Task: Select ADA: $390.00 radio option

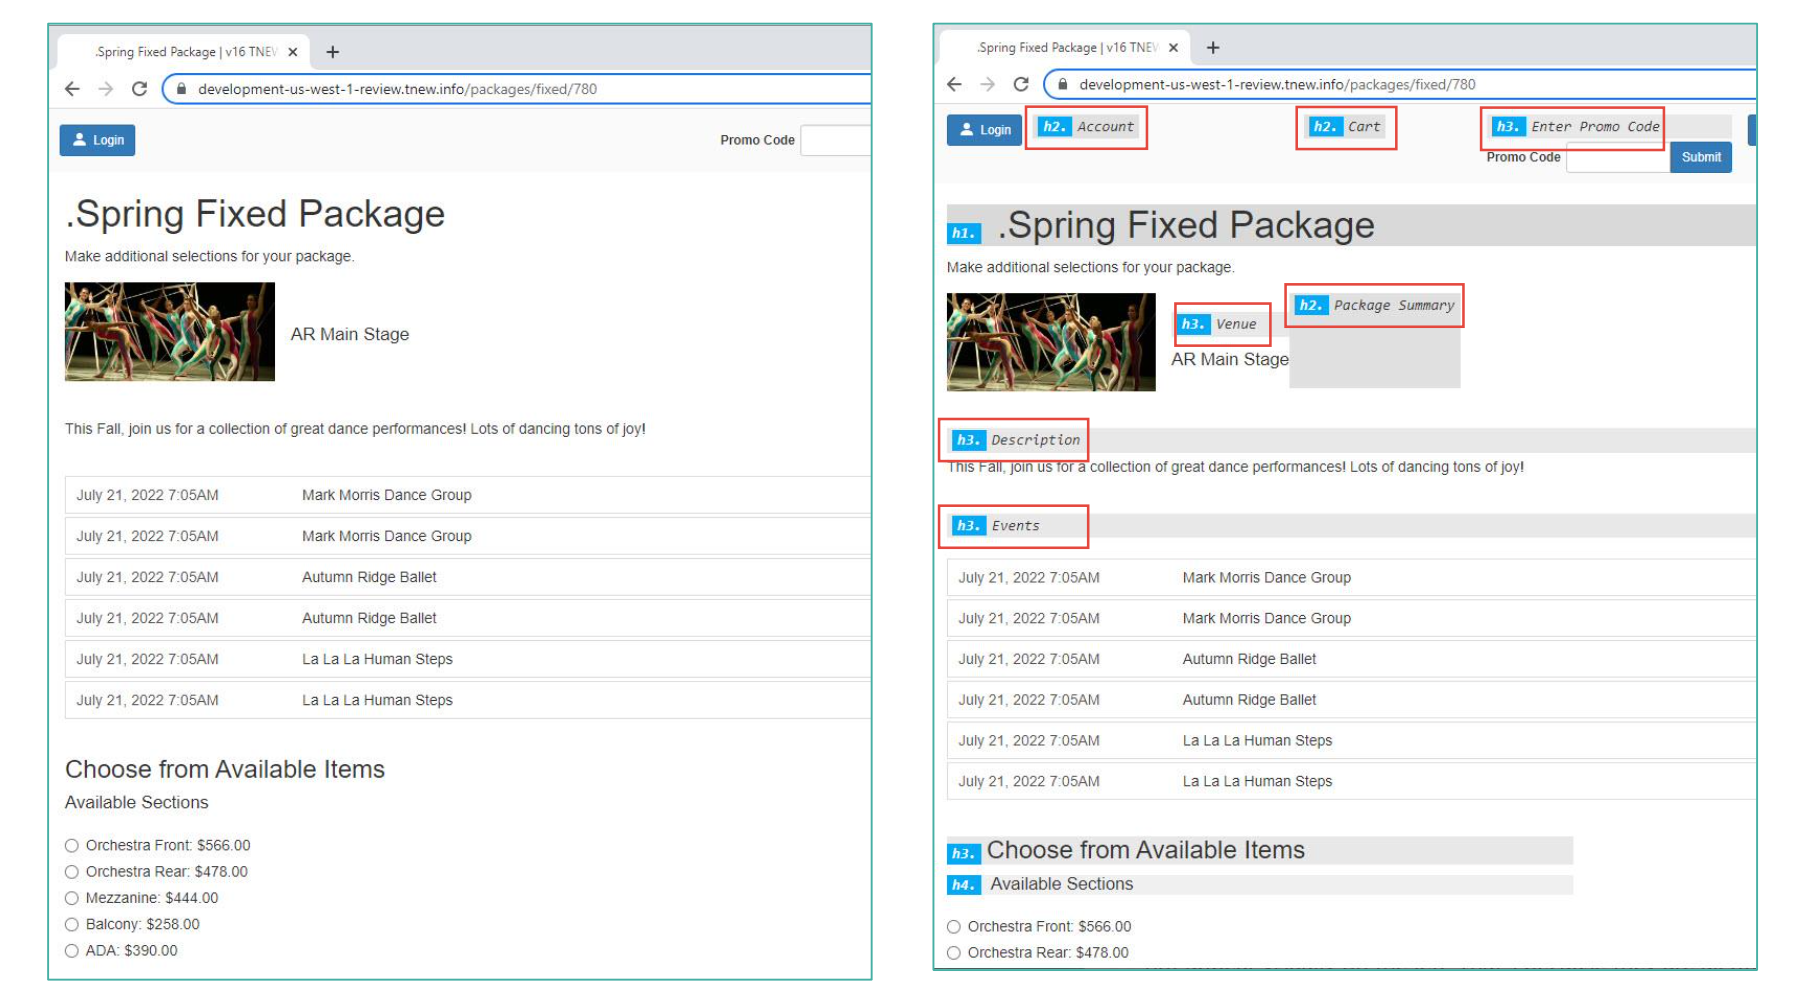Action: coord(72,951)
